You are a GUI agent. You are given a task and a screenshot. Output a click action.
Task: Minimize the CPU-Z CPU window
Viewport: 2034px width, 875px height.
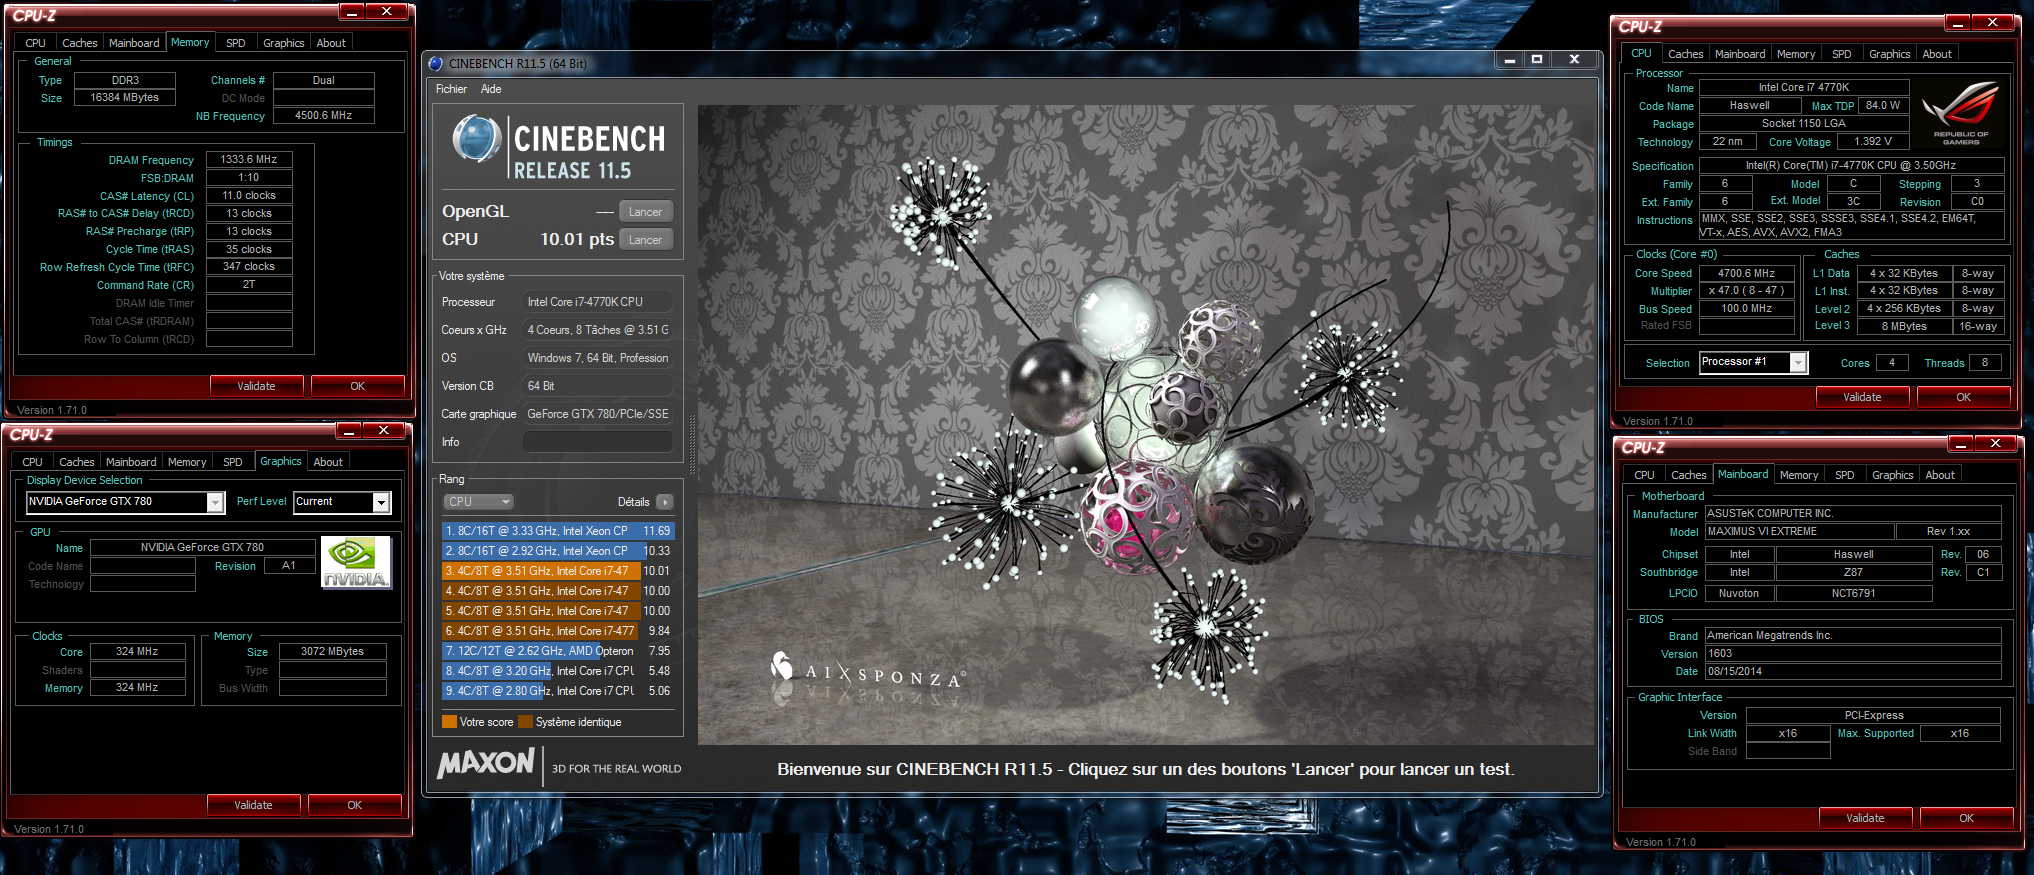[x=1958, y=23]
